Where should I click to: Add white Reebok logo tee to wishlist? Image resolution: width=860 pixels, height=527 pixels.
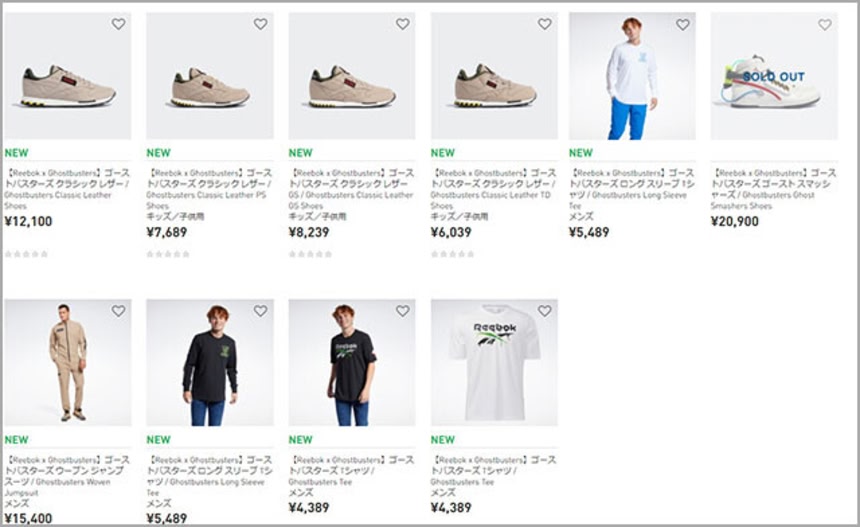pyautogui.click(x=544, y=311)
